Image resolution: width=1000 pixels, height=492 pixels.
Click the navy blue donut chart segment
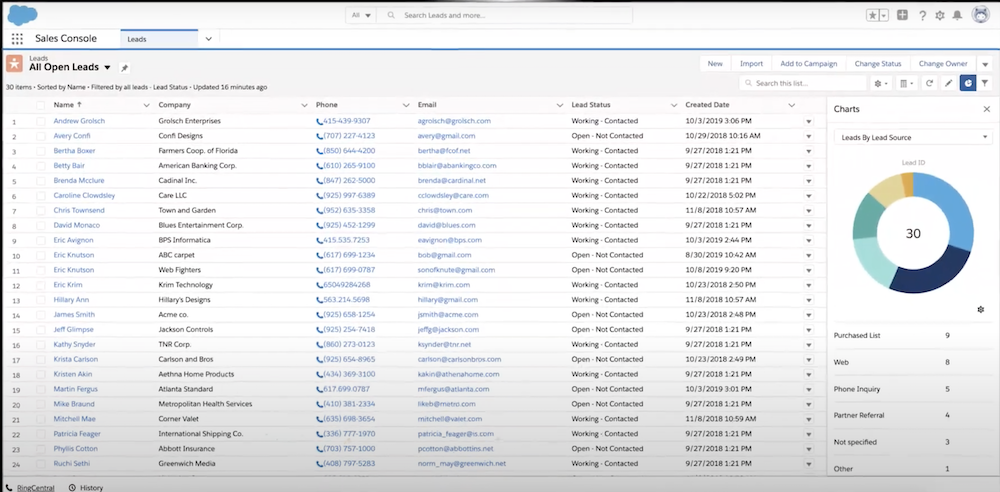tap(928, 271)
